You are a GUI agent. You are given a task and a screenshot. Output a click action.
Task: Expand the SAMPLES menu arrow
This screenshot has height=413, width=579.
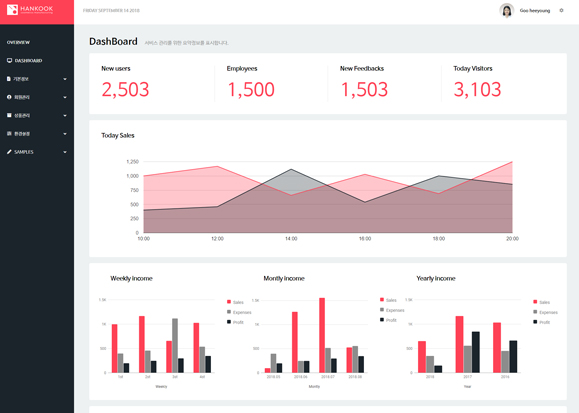coord(65,152)
